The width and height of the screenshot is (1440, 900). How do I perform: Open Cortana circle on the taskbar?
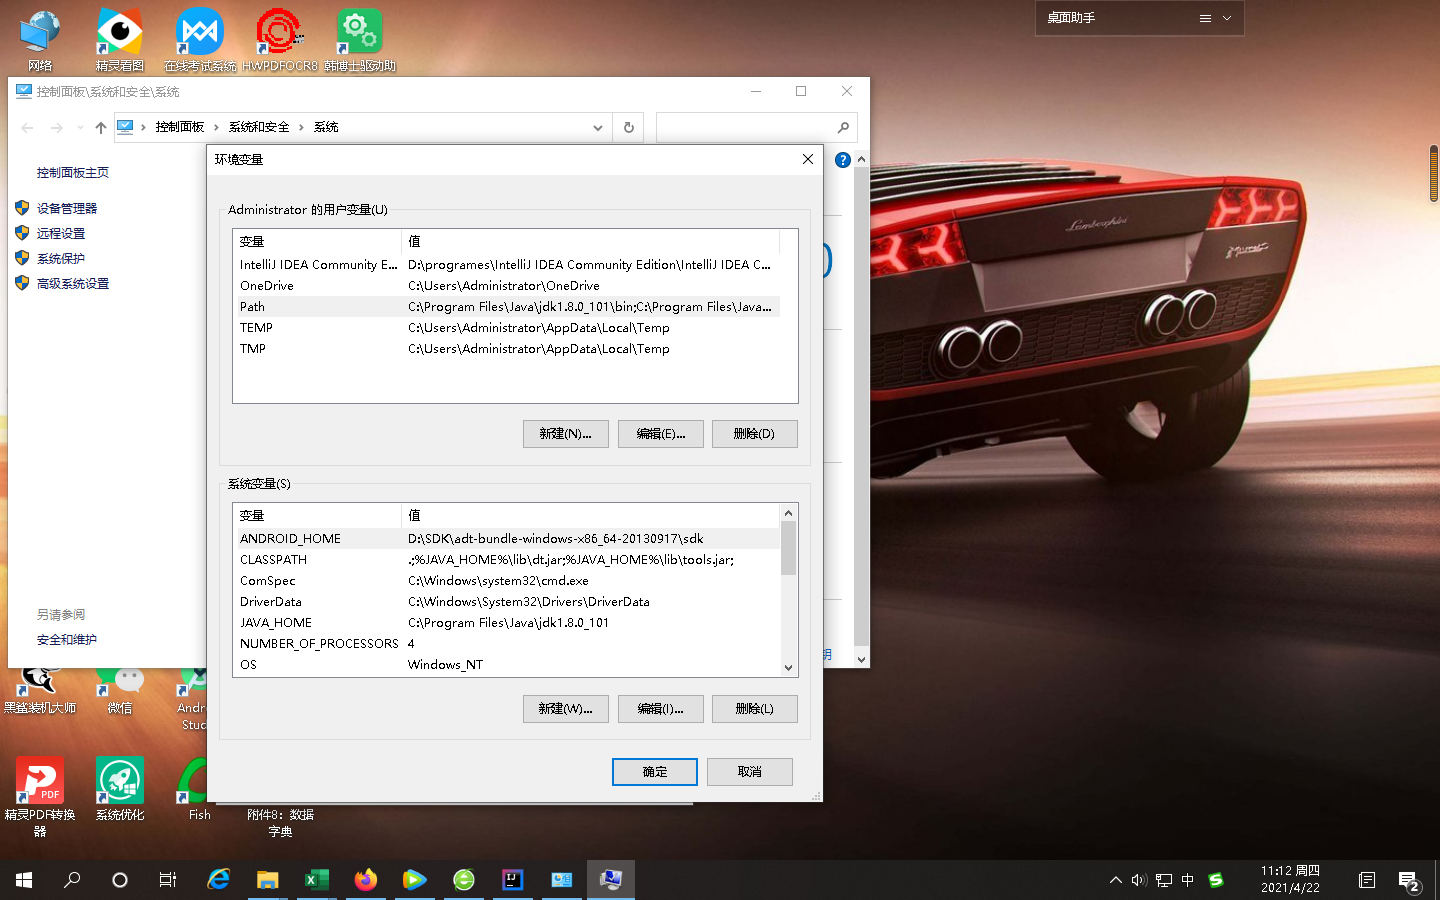click(x=120, y=880)
